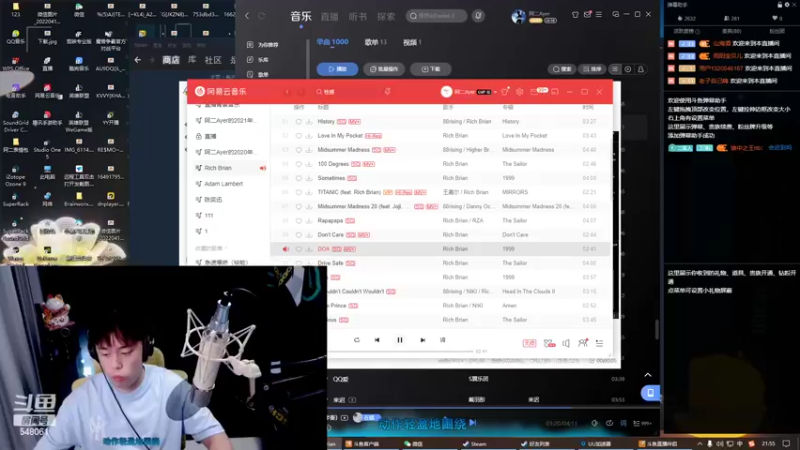
Task: Like the song Rapapapa
Action: (298, 220)
